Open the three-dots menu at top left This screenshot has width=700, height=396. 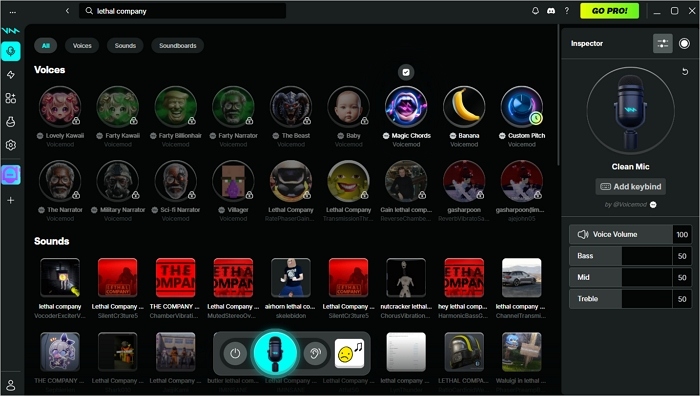pos(12,12)
